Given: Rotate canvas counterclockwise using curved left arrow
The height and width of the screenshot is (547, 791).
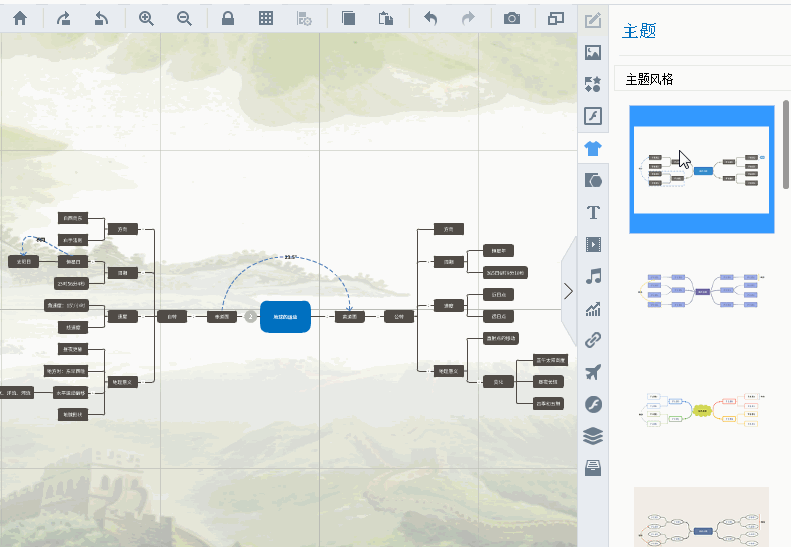Looking at the screenshot, I should pyautogui.click(x=101, y=19).
